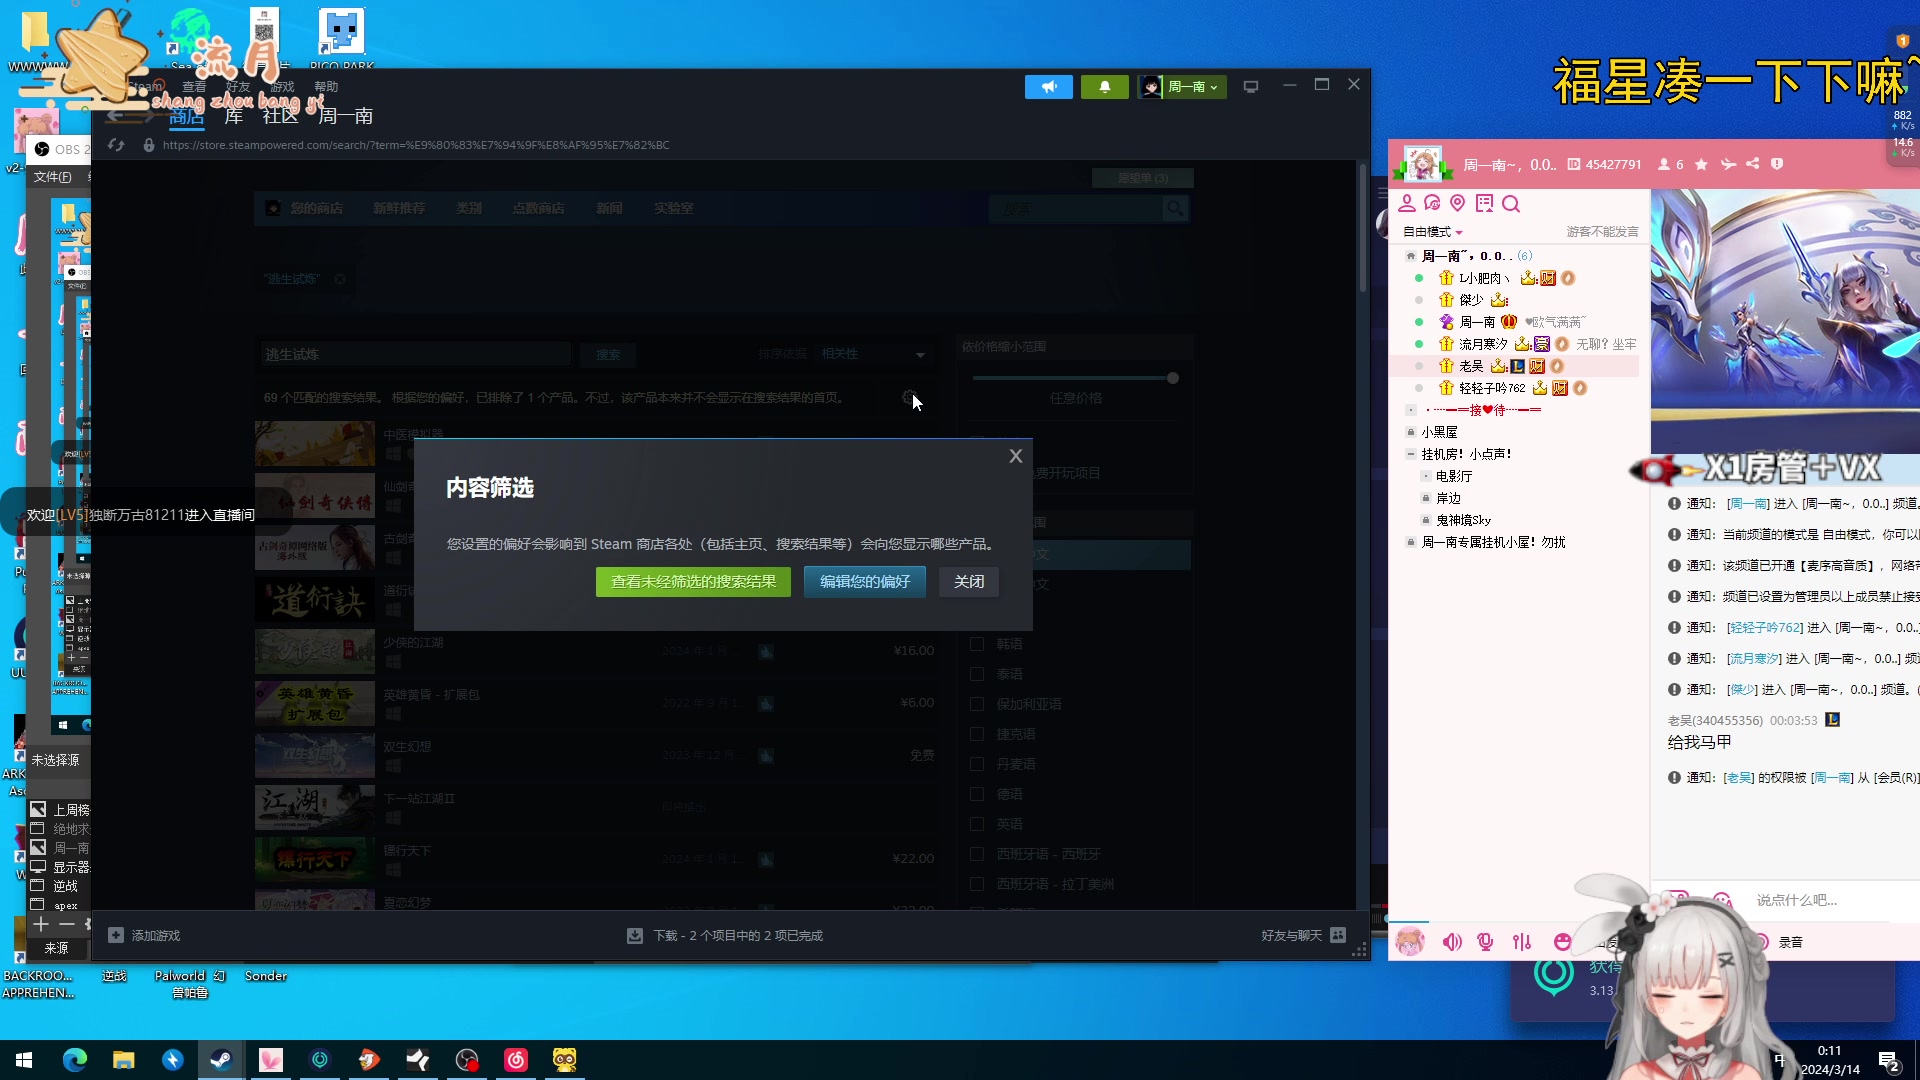The width and height of the screenshot is (1920, 1080).
Task: Click Steam downloads tray icon
Action: [x=635, y=936]
